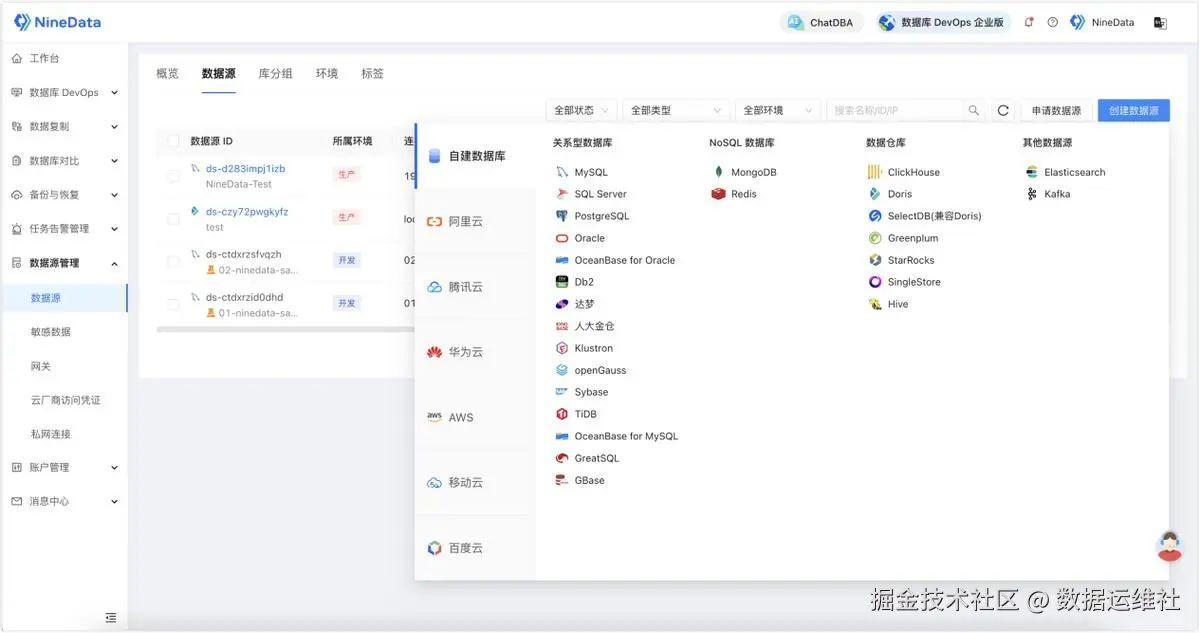Toggle the select-all checkbox in table header
The height and width of the screenshot is (633, 1200).
pyautogui.click(x=173, y=141)
